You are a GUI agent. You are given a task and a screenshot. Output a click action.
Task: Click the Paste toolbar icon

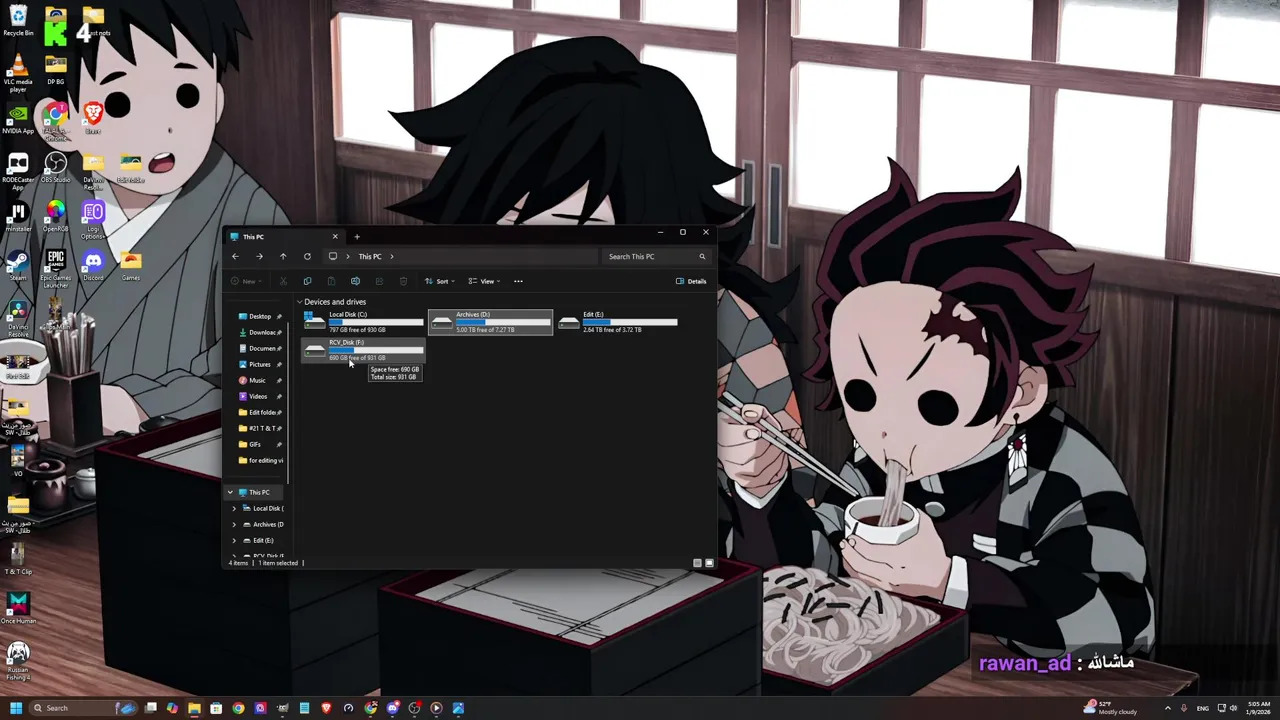(x=331, y=281)
